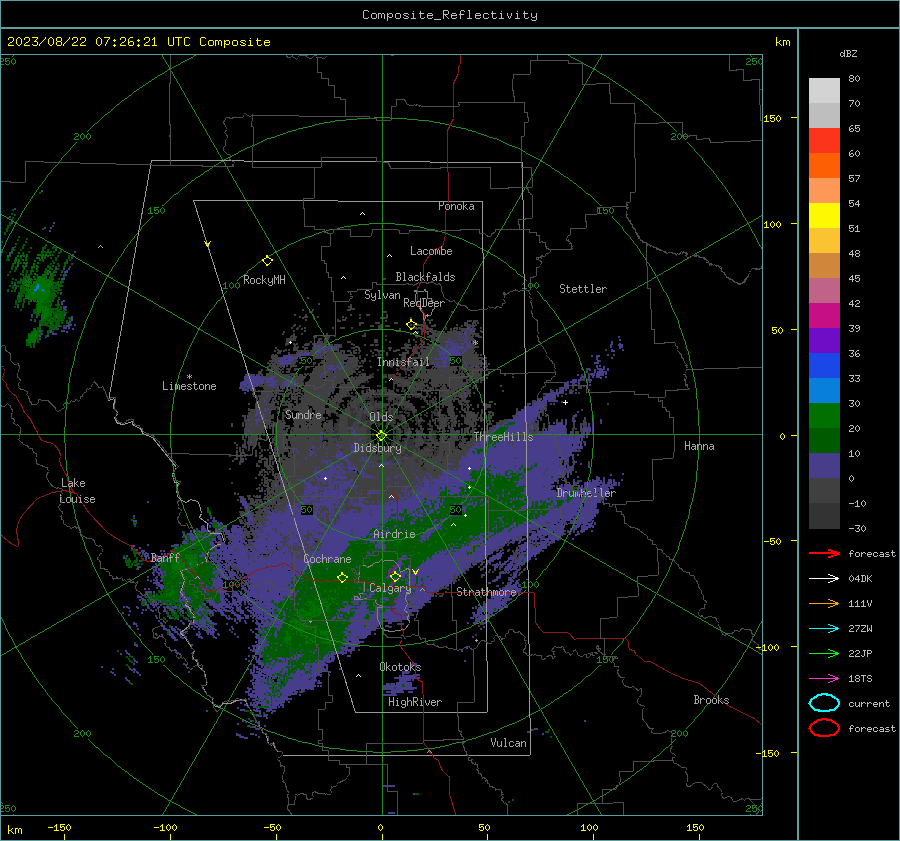The height and width of the screenshot is (841, 900).
Task: Click the Sylvan label
Action: (382, 295)
